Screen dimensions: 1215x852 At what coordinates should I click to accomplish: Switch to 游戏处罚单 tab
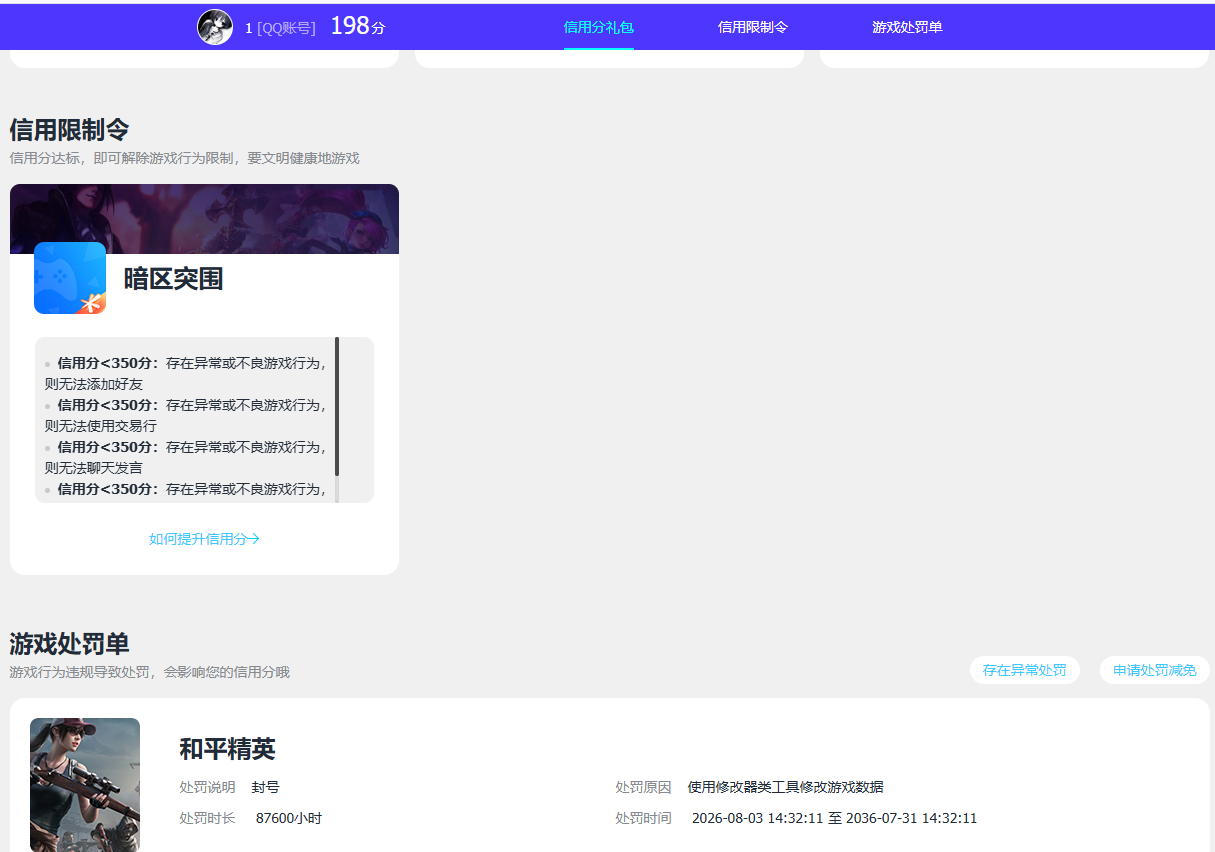click(907, 27)
